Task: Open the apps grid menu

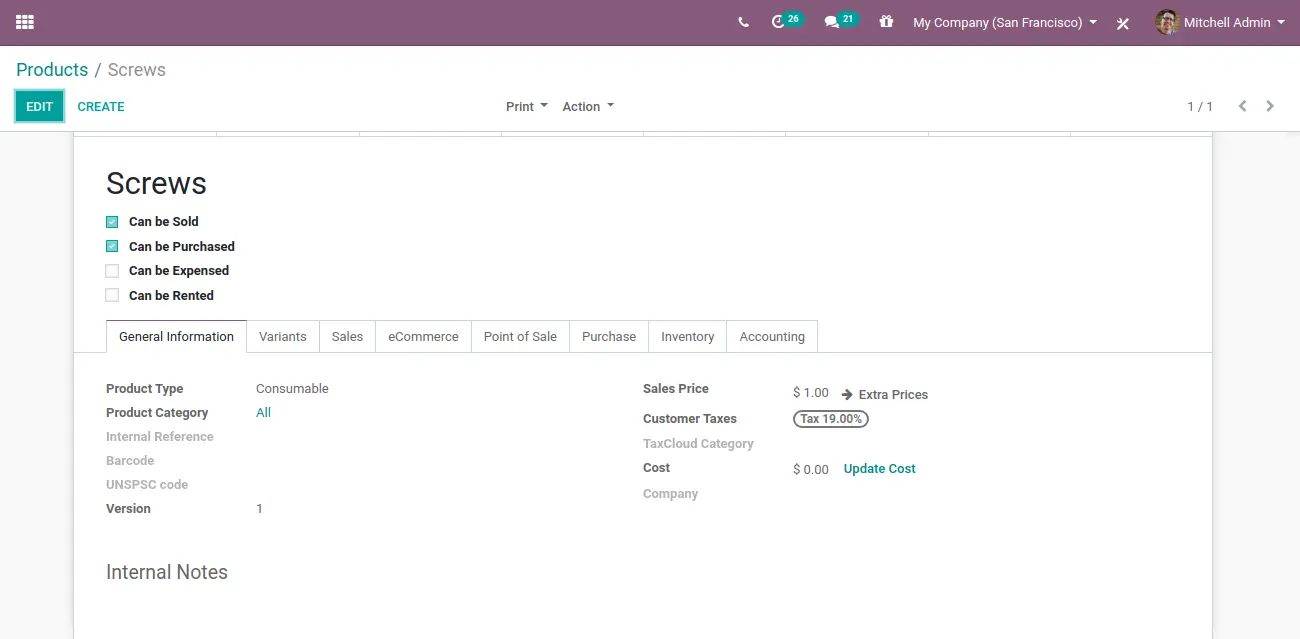Action: coord(25,22)
